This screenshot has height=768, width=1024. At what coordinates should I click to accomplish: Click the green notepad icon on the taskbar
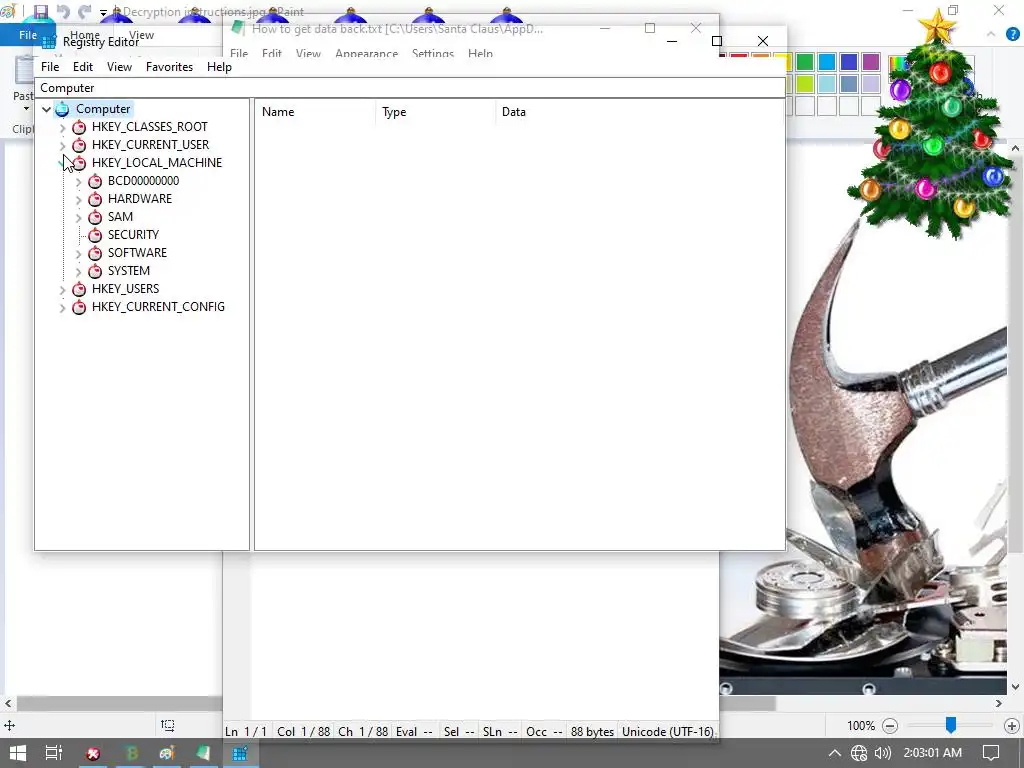204,753
